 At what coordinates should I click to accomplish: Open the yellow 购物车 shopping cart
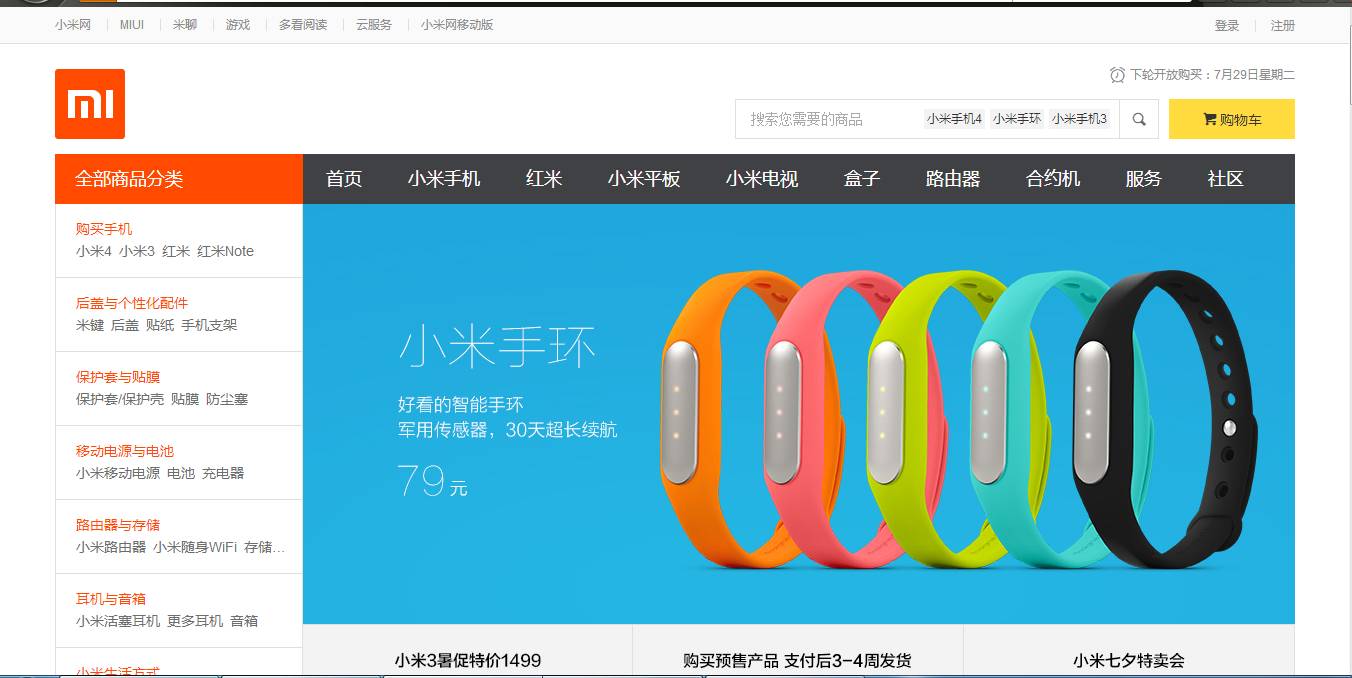click(x=1231, y=119)
